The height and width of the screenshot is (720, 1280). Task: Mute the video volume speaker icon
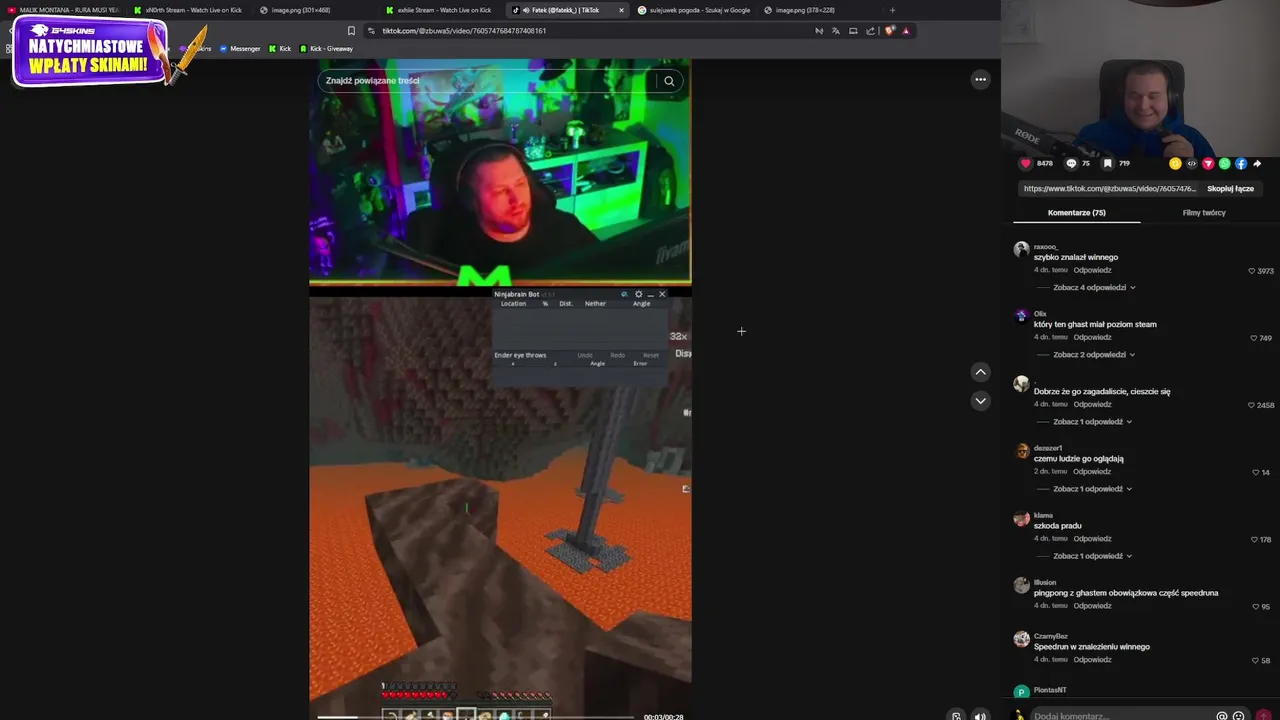(x=980, y=715)
